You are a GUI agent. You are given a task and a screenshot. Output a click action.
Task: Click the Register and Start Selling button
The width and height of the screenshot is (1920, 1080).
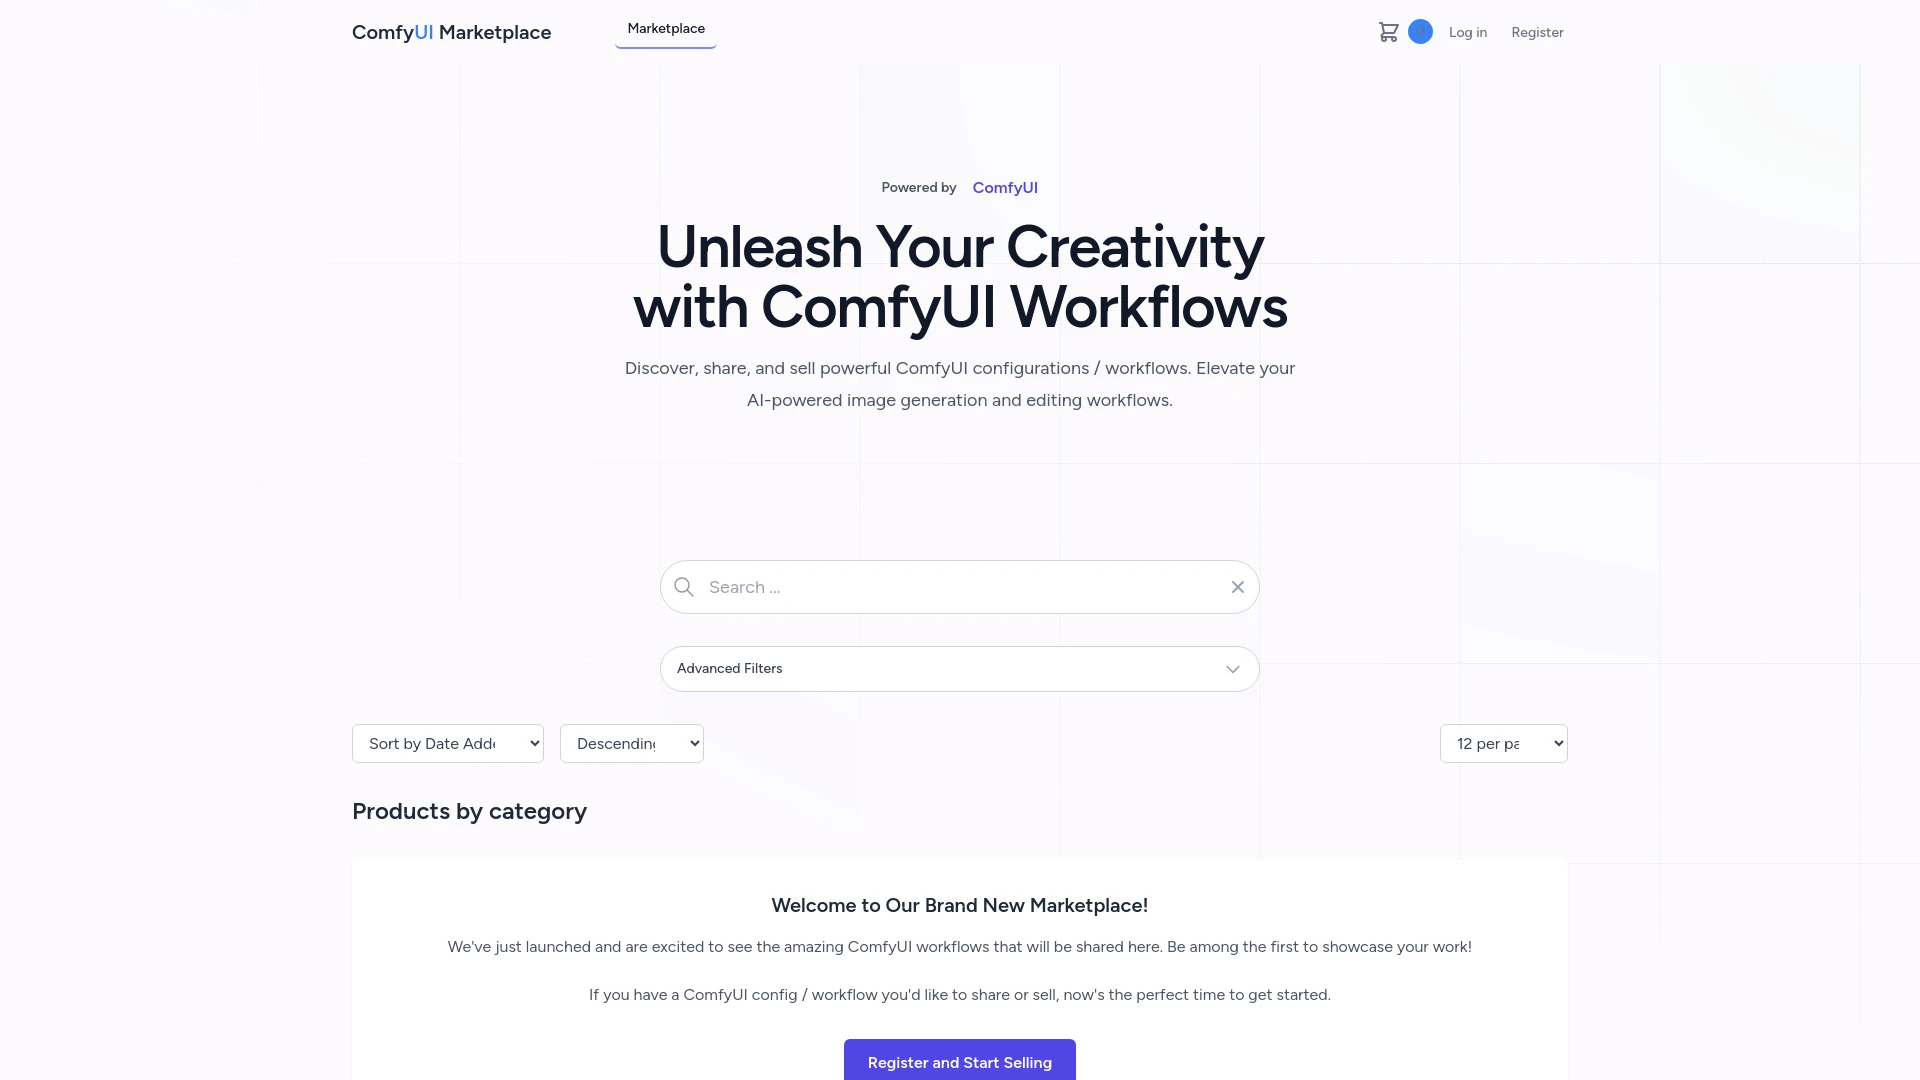click(960, 1063)
